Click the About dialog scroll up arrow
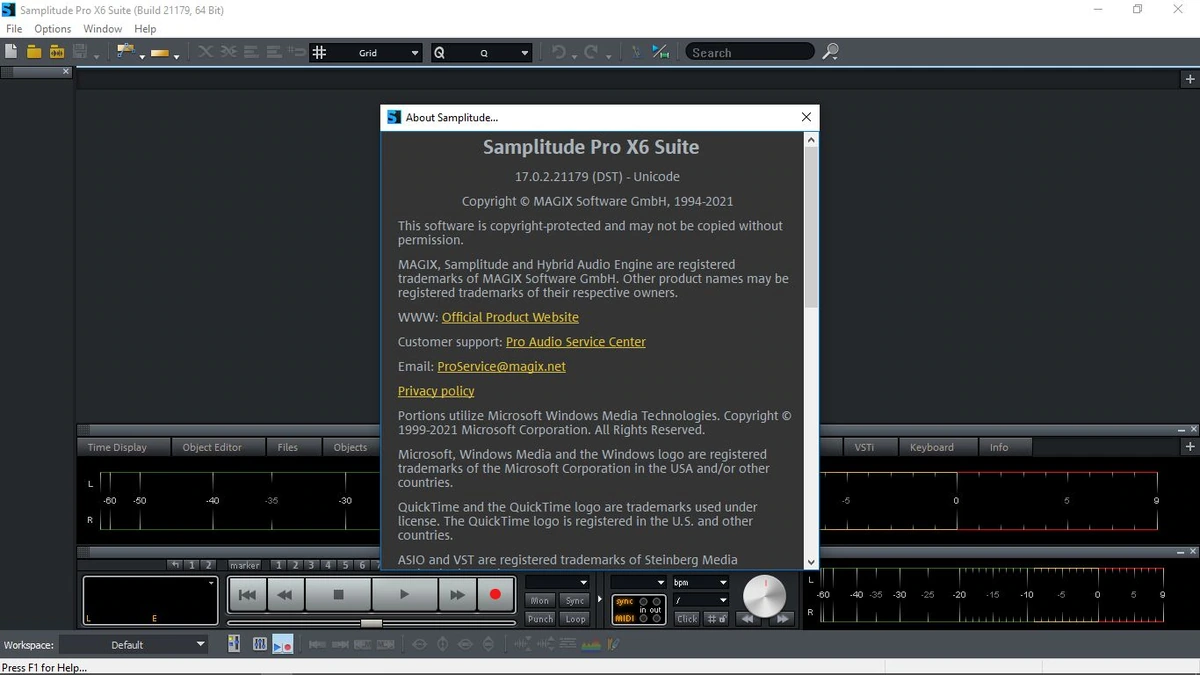This screenshot has height=675, width=1200. point(811,140)
